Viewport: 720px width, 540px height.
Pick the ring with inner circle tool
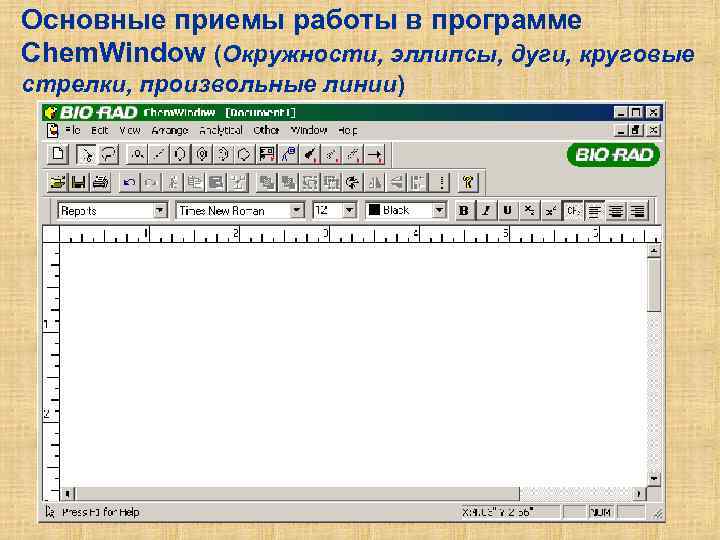[x=202, y=154]
